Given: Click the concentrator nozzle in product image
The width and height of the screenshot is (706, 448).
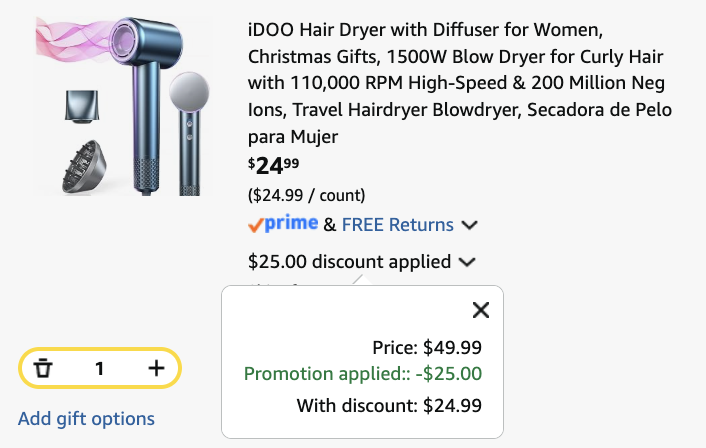Looking at the screenshot, I should click(x=82, y=106).
